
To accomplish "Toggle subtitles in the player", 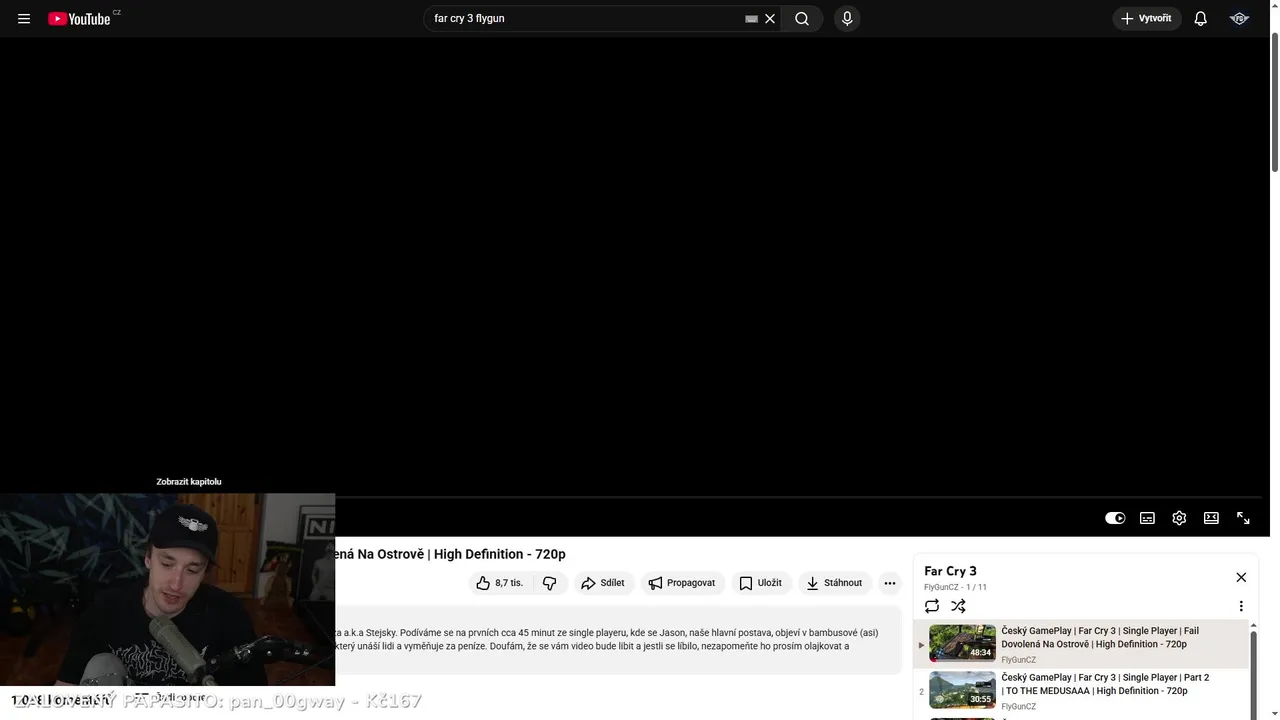I will [1147, 518].
